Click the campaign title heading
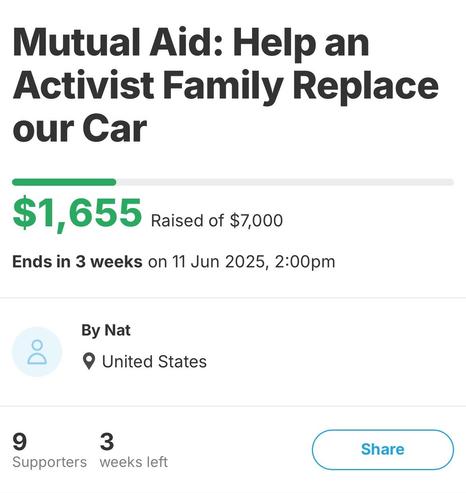Image resolution: width=466 pixels, height=493 pixels. [x=225, y=85]
